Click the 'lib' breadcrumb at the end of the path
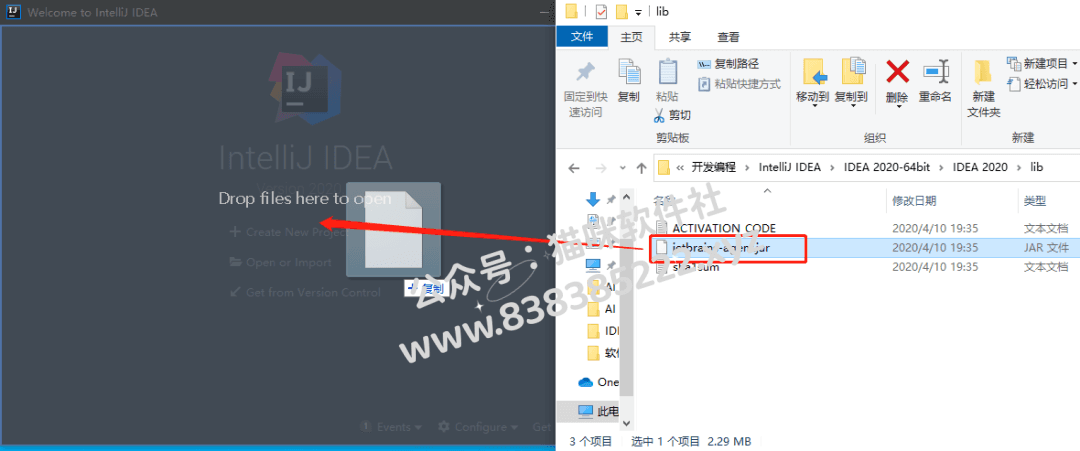 pyautogui.click(x=1037, y=167)
